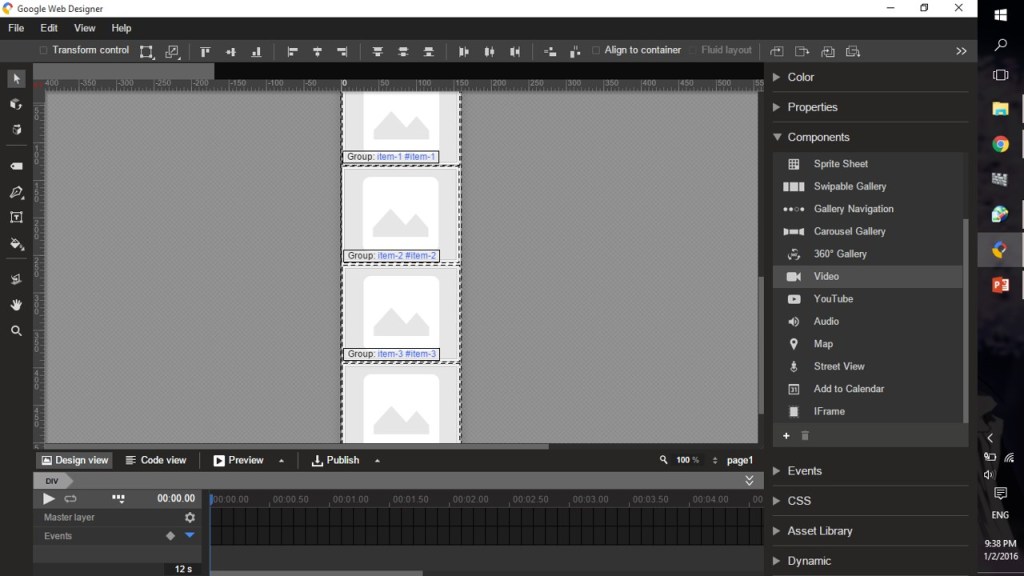Open the Publish dropdown arrow
Screen dimensions: 1024x576
coord(377,461)
